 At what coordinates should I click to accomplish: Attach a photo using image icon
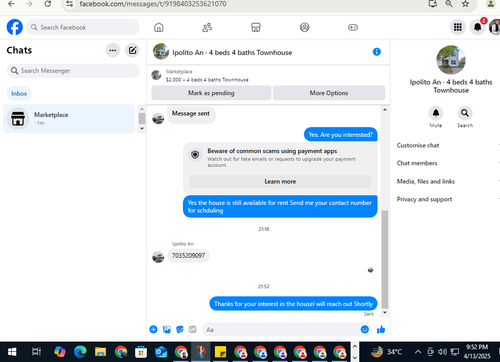(167, 330)
